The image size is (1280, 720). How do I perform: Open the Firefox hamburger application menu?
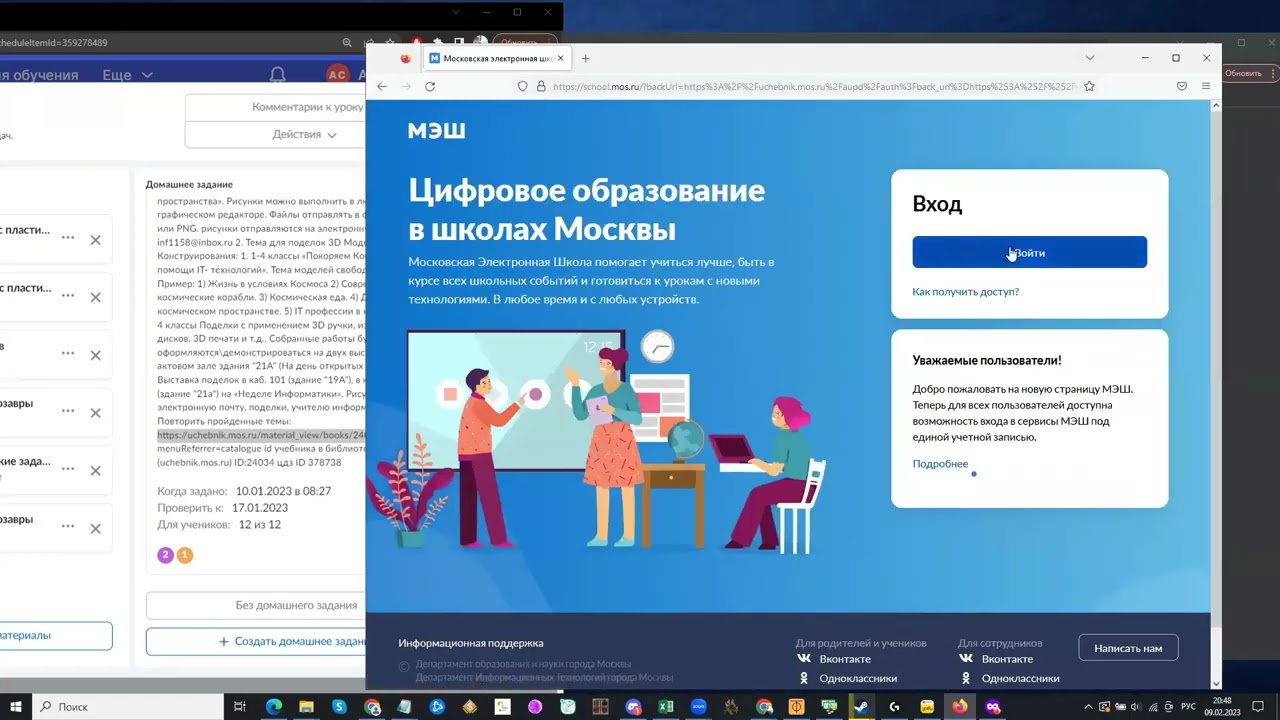1205,87
